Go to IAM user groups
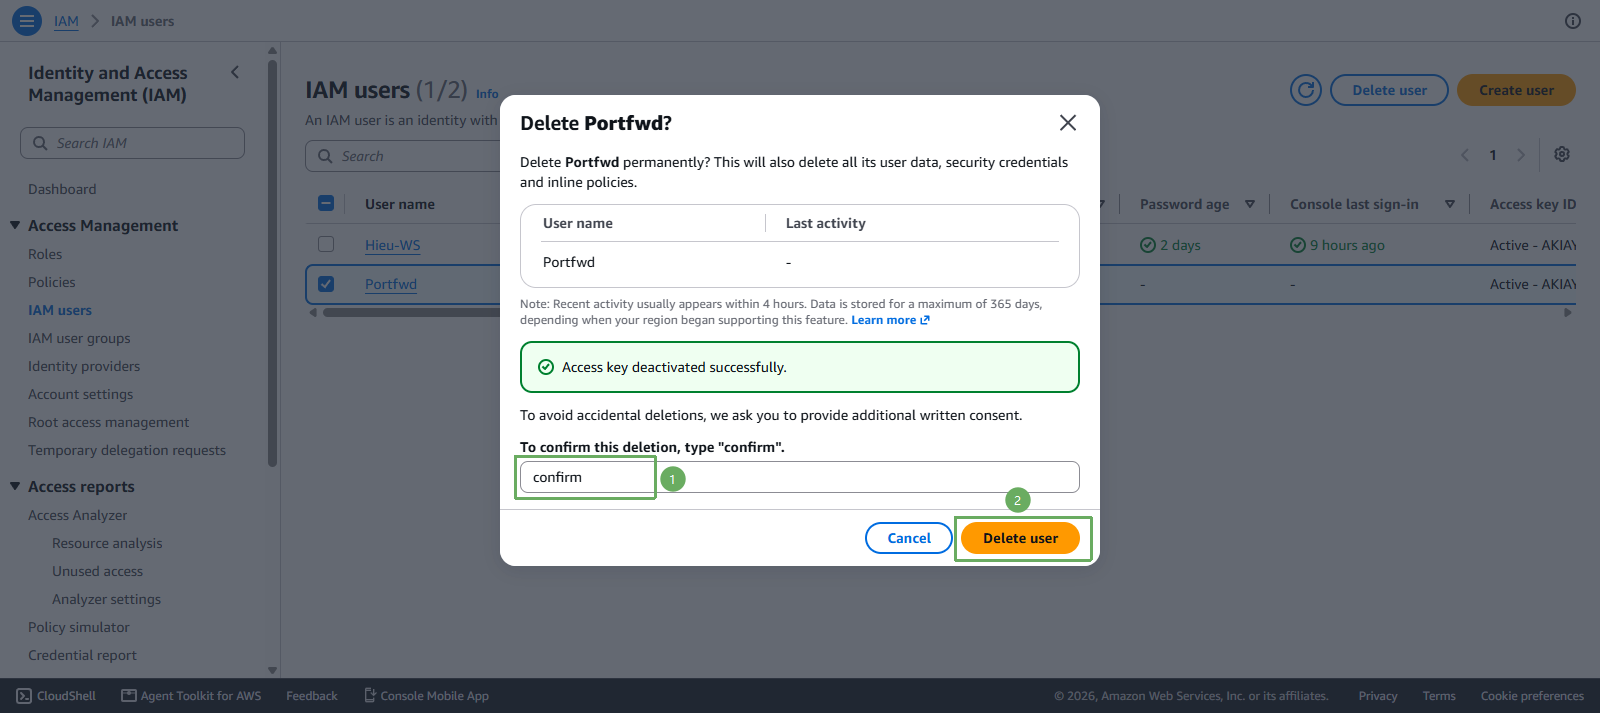The width and height of the screenshot is (1600, 713). tap(79, 338)
